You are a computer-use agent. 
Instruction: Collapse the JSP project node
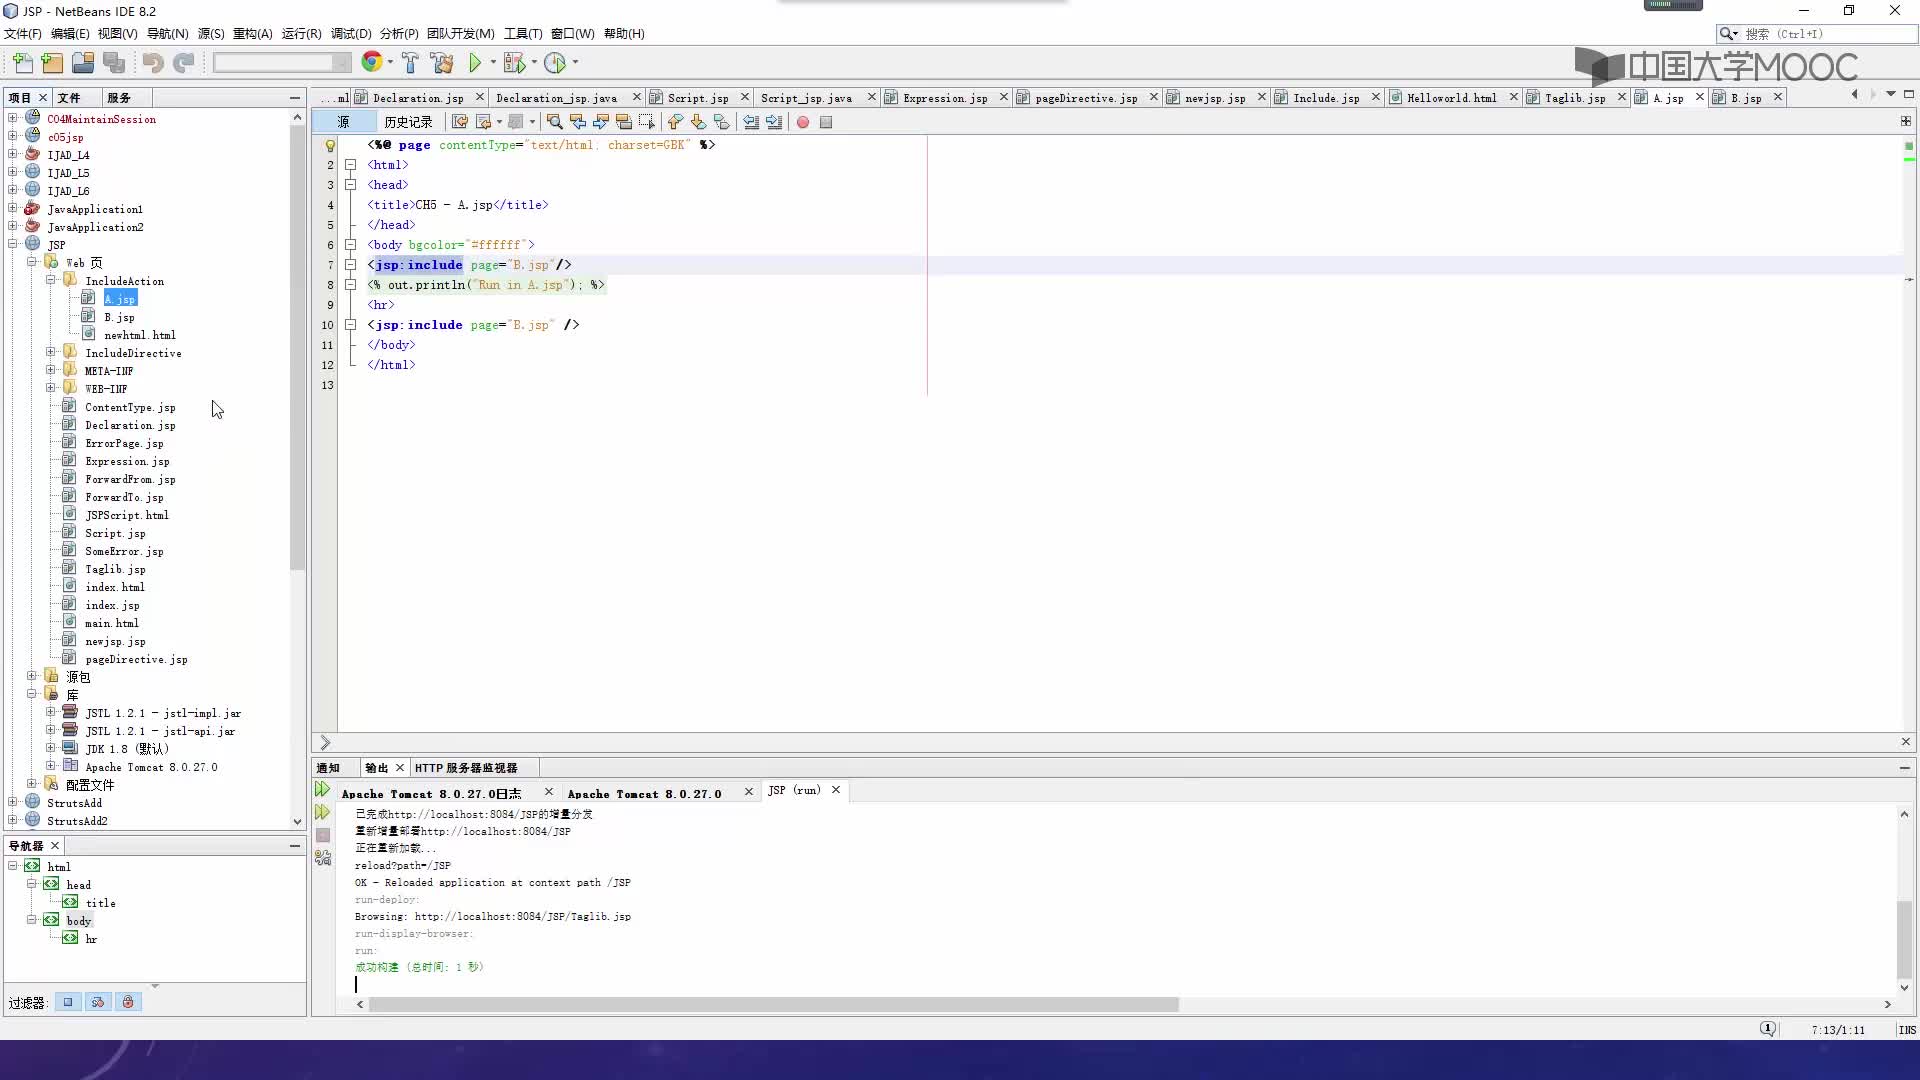13,244
